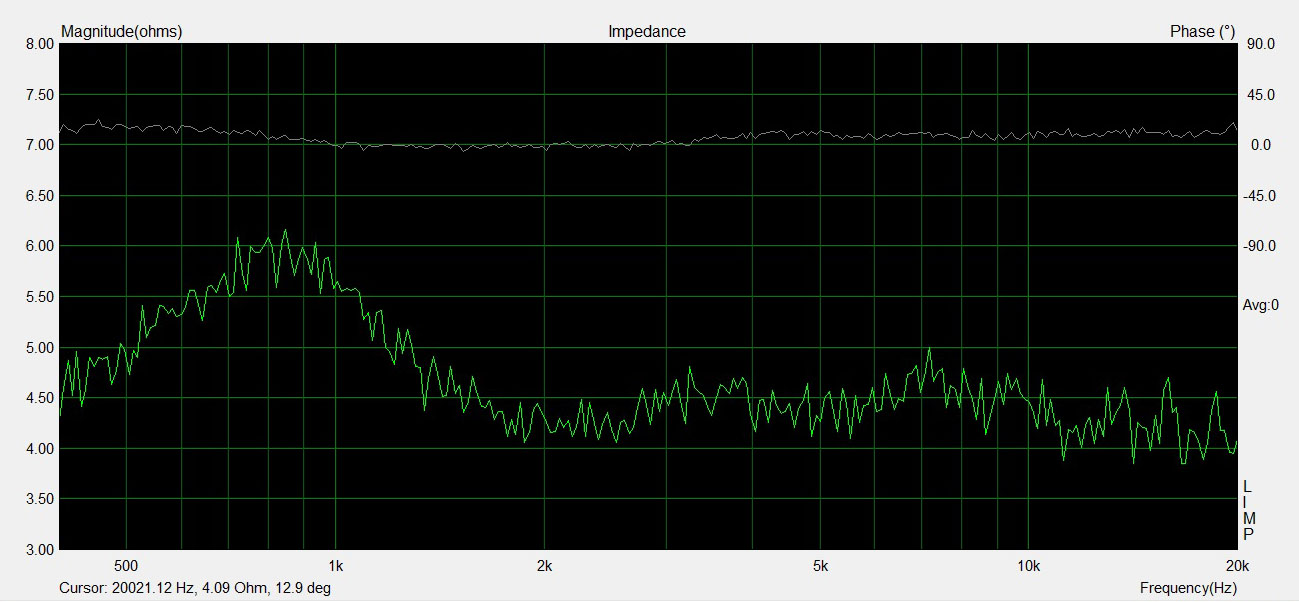Click the Magnitude(ohms) axis label
Viewport: 1299px width, 602px height.
(x=122, y=32)
